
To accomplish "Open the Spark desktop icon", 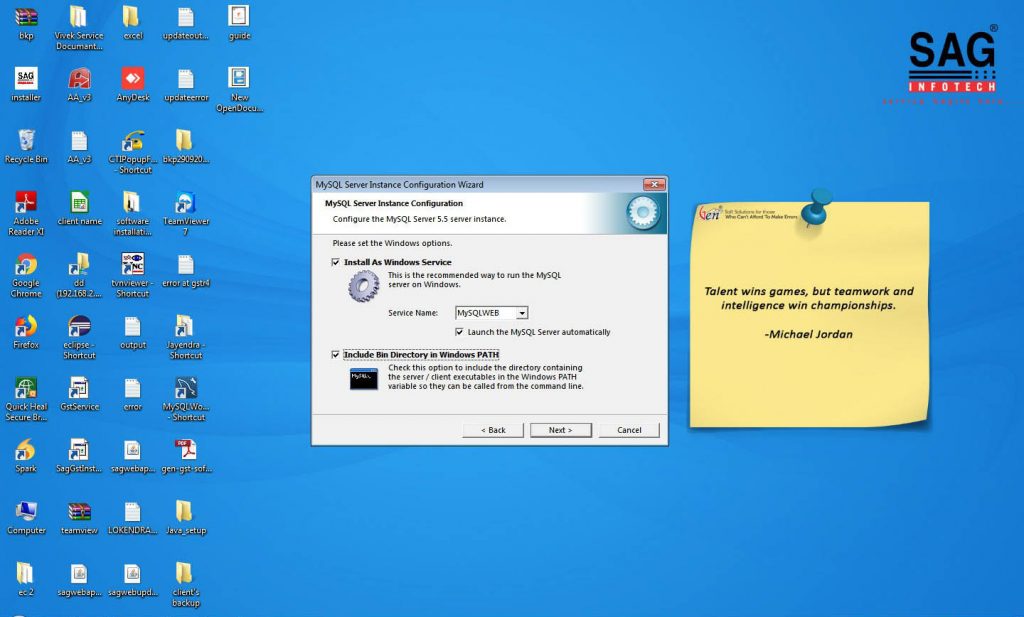I will tap(26, 451).
